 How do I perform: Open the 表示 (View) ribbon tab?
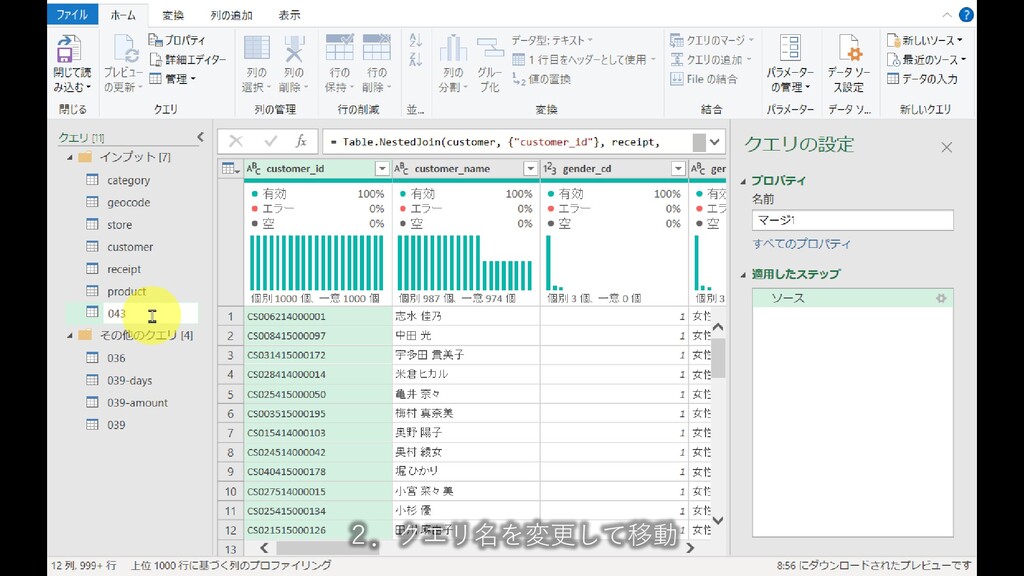coord(289,15)
